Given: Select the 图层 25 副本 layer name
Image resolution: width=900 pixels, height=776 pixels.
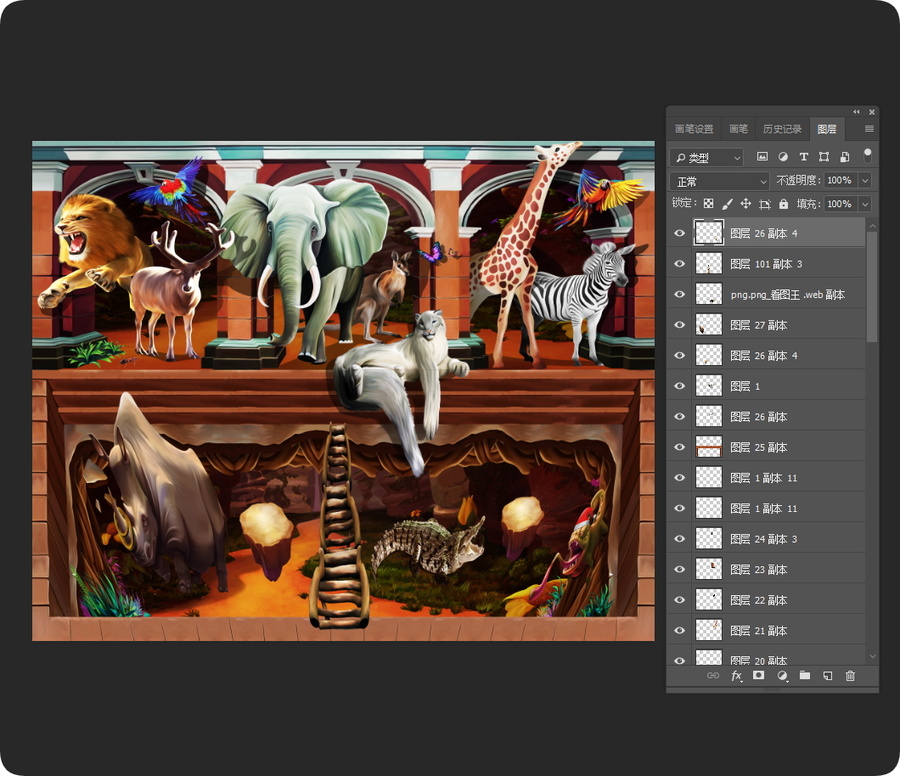Looking at the screenshot, I should click(759, 447).
